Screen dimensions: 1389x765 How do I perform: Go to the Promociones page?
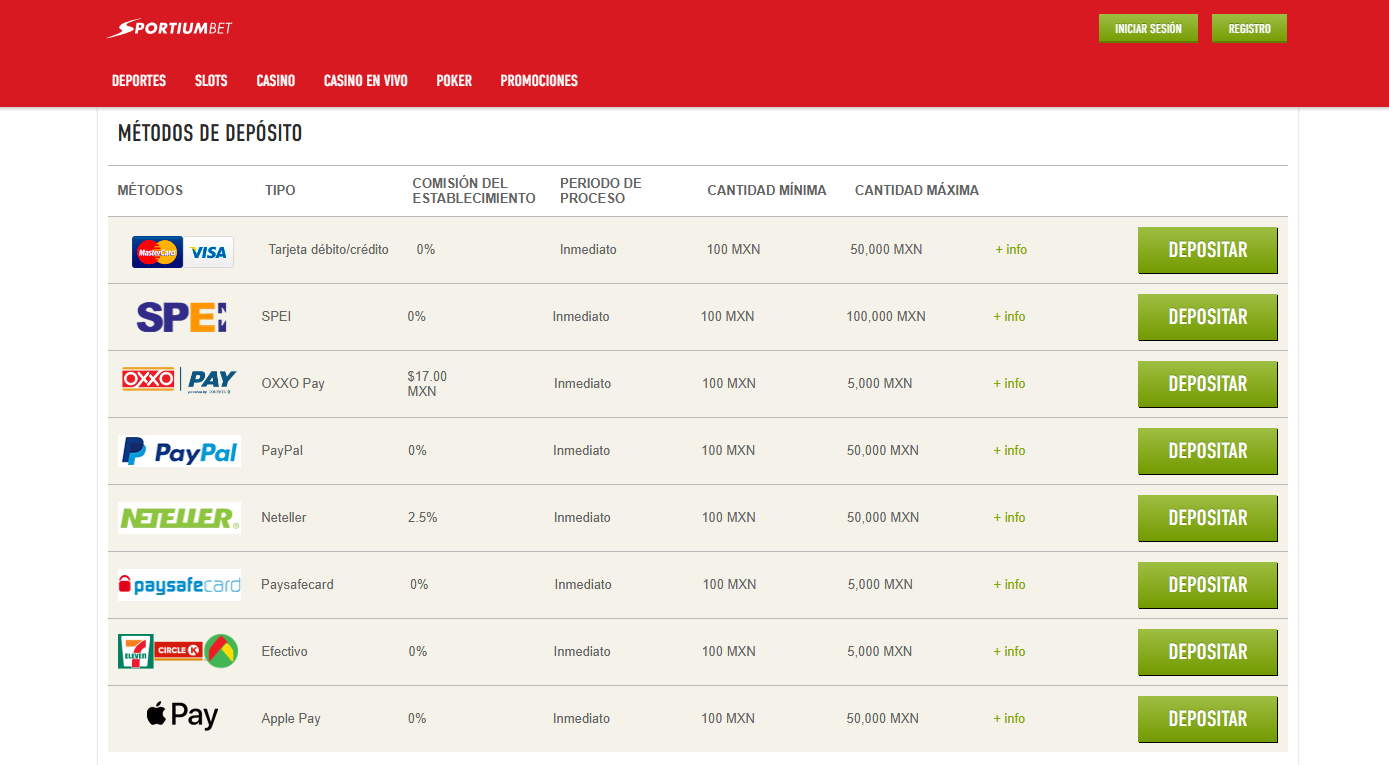pyautogui.click(x=538, y=81)
